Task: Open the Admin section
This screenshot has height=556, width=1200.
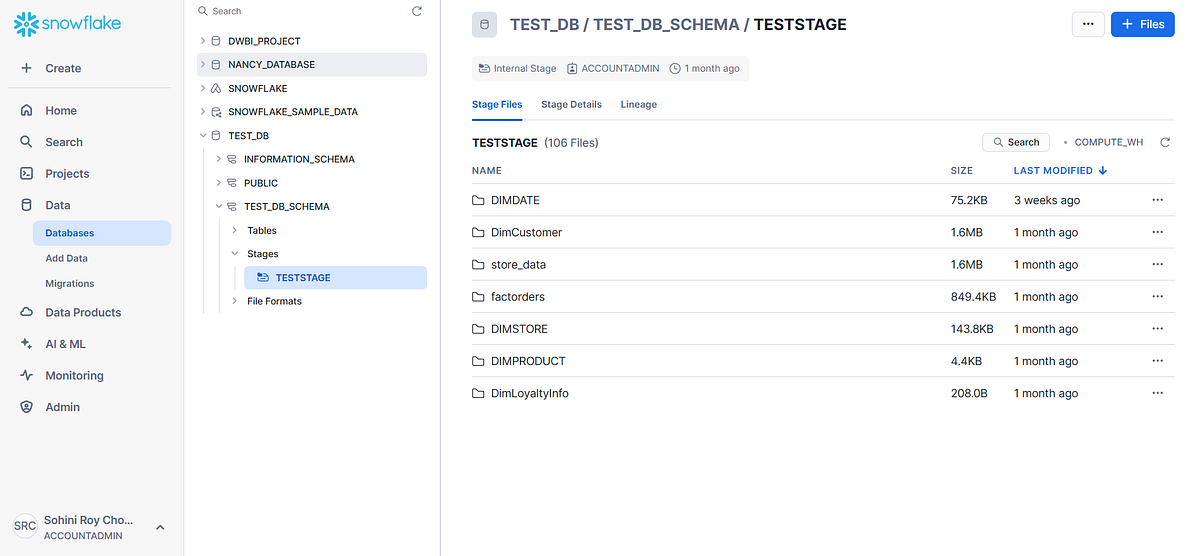Action: 62,407
